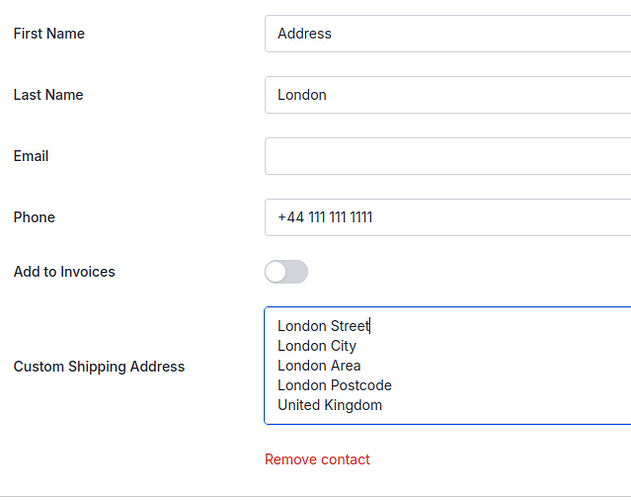The image size is (631, 500).
Task: Focus the First Name field containing Address
Action: [x=447, y=33]
